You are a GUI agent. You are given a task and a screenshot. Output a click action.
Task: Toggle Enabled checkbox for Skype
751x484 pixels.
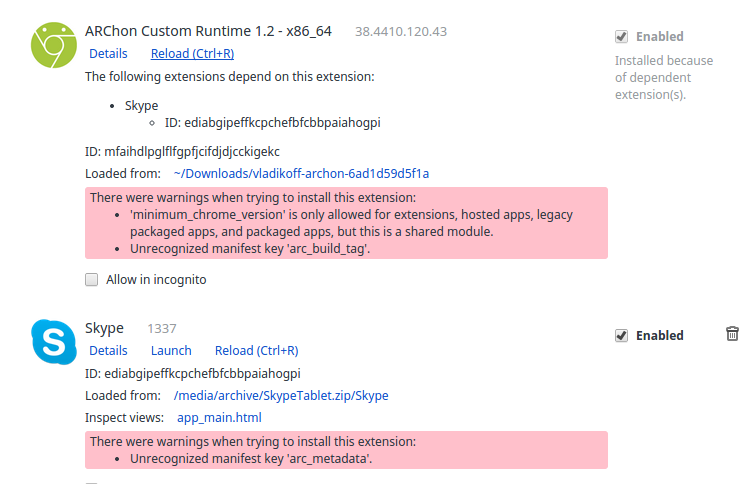coord(621,336)
